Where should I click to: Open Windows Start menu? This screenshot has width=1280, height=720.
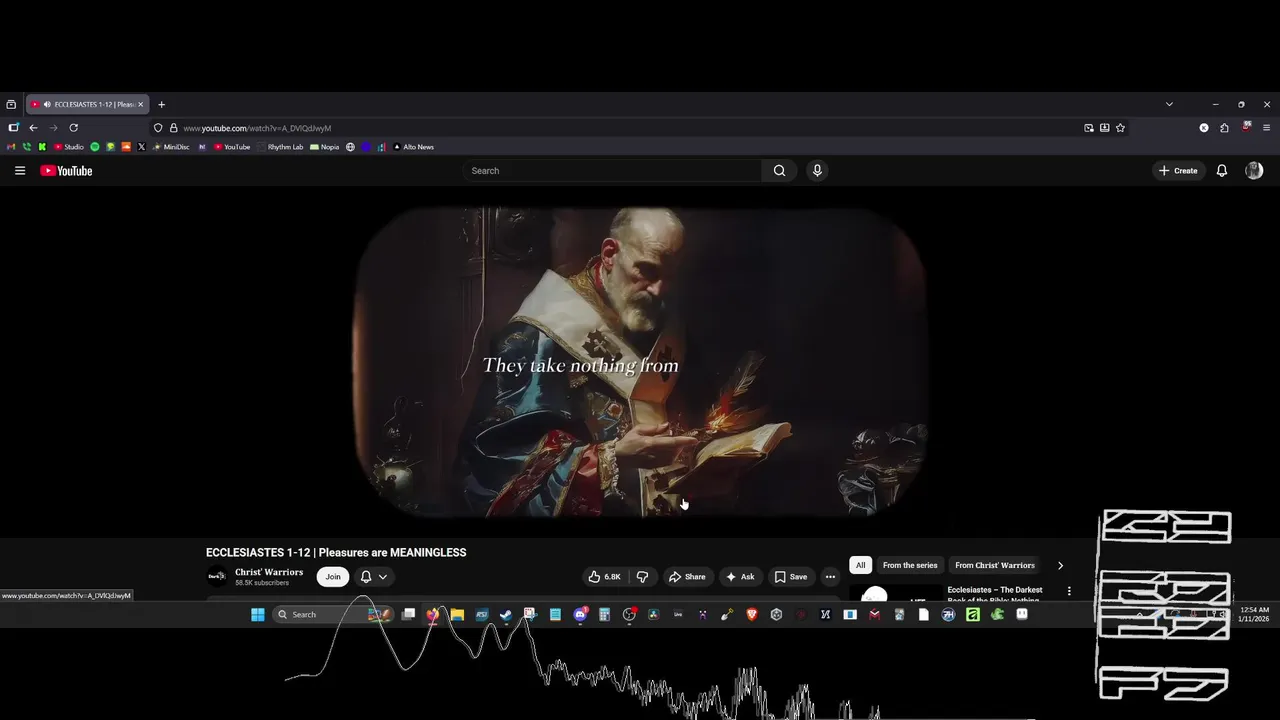tap(258, 615)
